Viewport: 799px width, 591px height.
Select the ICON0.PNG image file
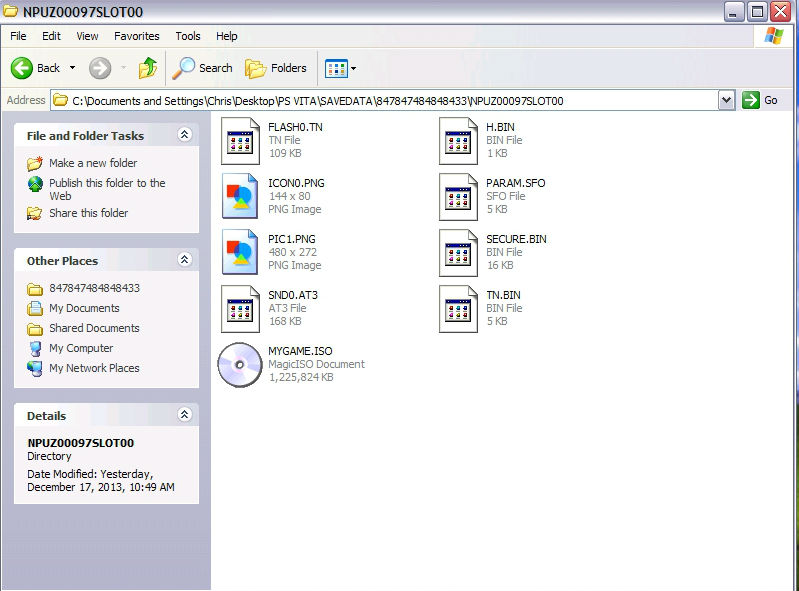point(241,196)
